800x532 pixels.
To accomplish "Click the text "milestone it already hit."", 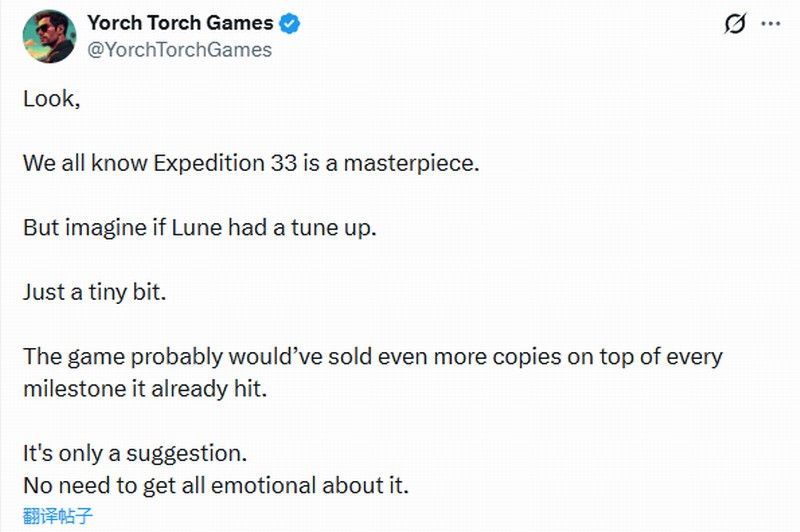I will tap(145, 389).
